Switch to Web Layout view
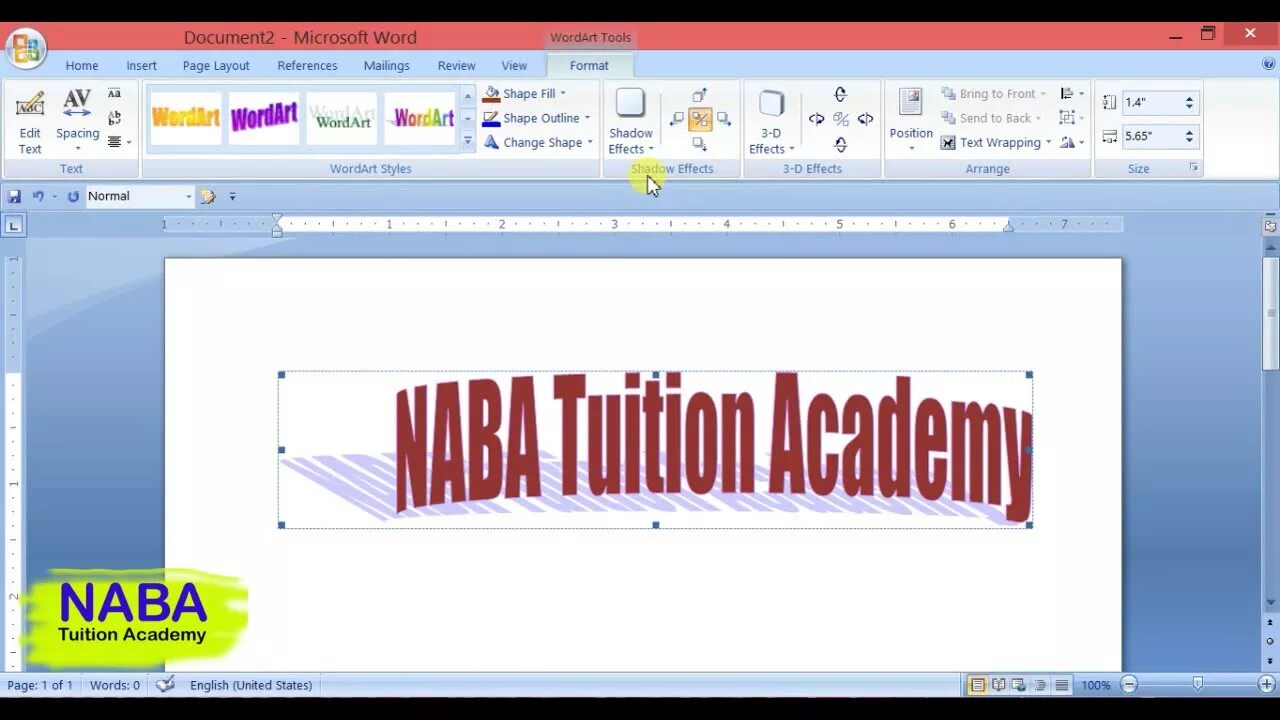Screen dimensions: 1280x720 pos(1019,685)
